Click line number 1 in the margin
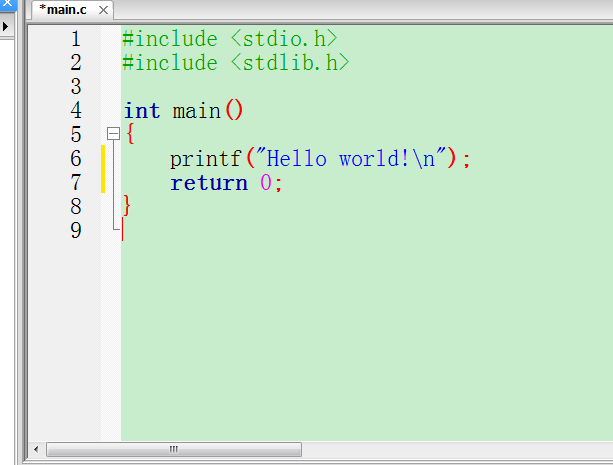 click(76, 39)
